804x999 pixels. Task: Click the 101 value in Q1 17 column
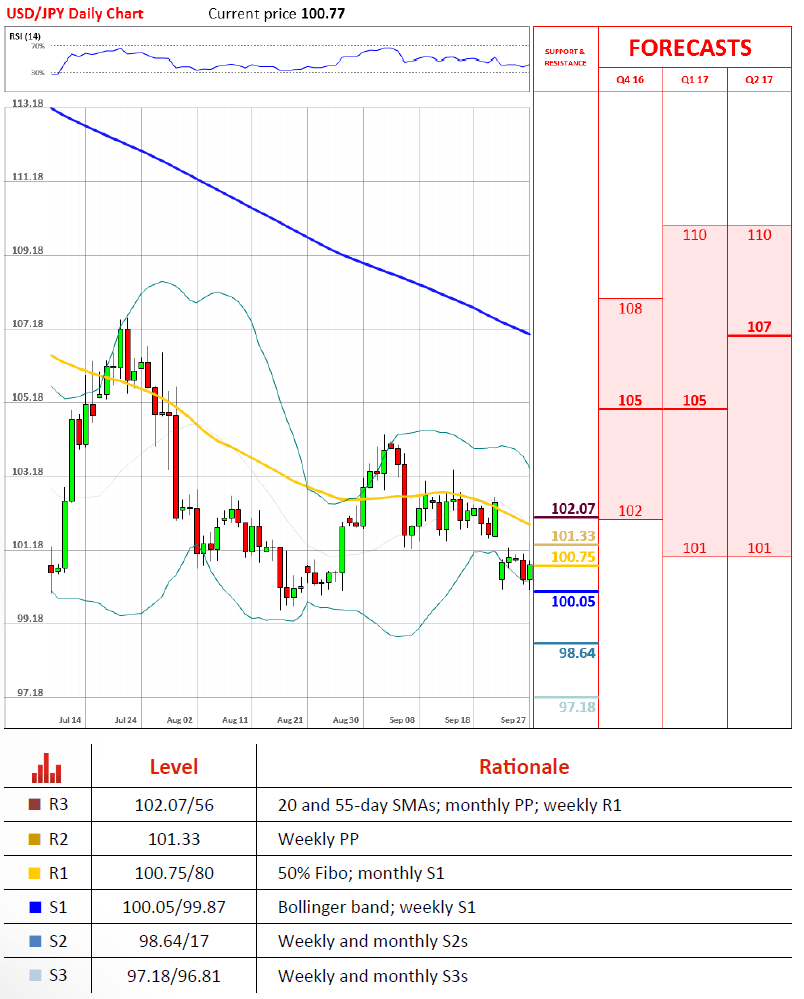(694, 549)
